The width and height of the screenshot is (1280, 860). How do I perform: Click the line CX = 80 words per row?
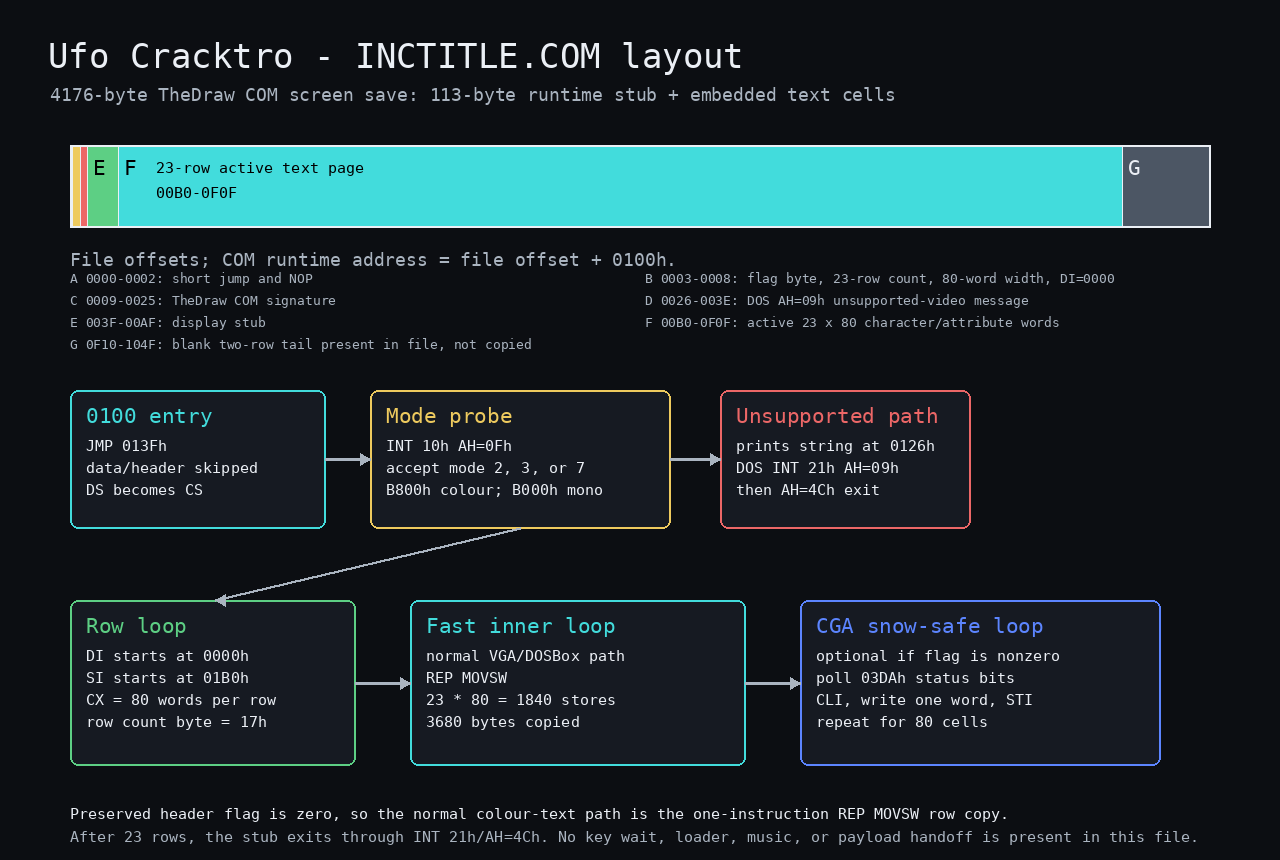(x=181, y=700)
